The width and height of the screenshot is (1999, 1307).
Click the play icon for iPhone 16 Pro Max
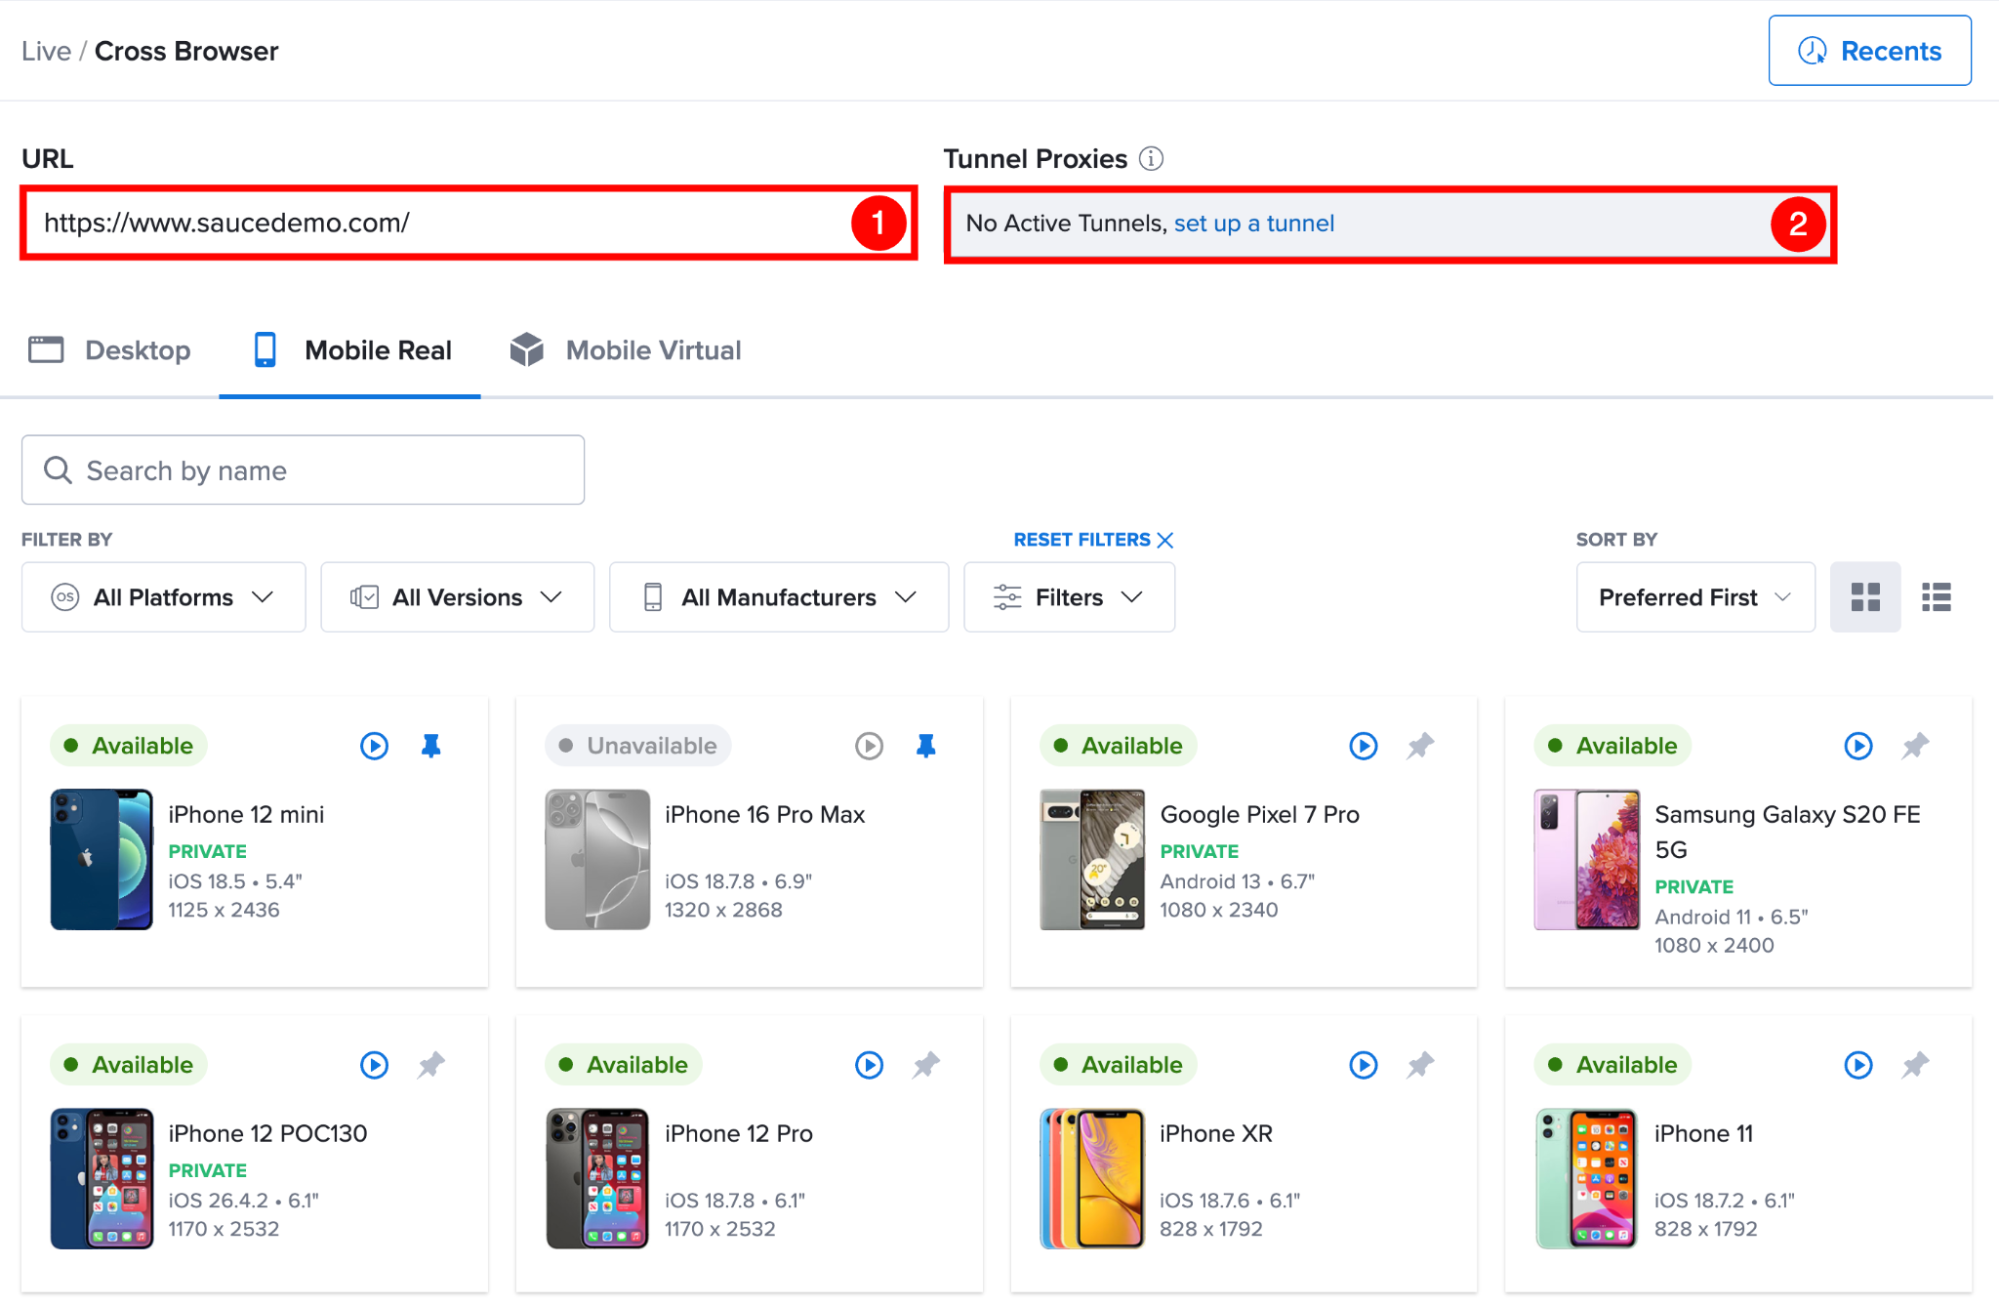tap(869, 746)
